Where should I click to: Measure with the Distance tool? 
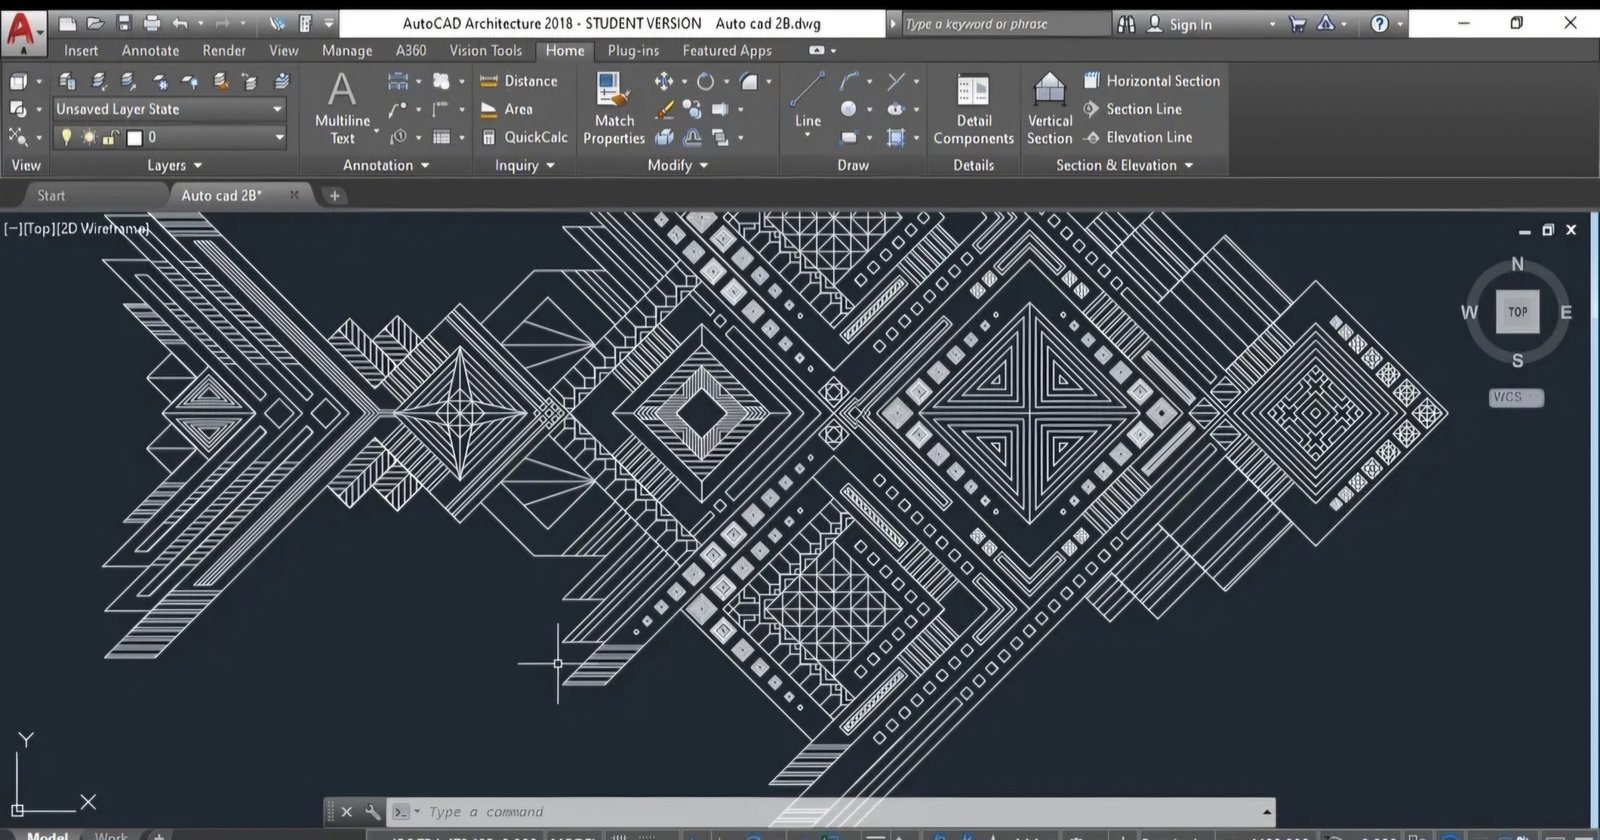tap(519, 81)
